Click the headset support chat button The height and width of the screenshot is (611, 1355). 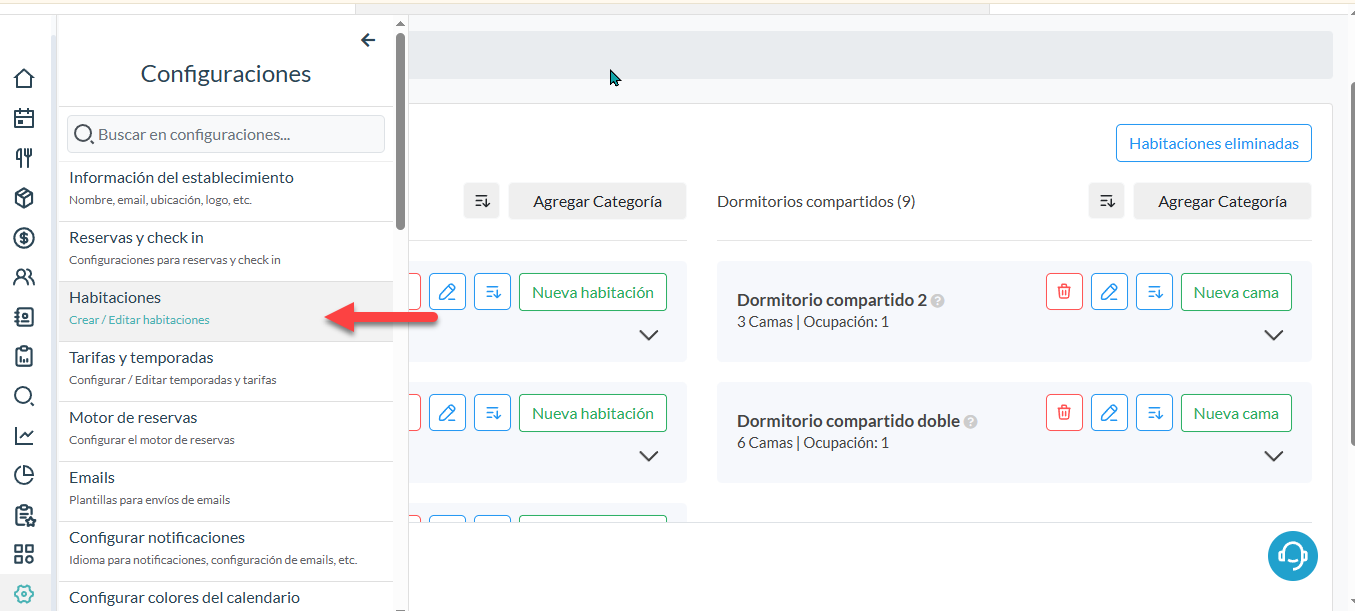pos(1292,555)
